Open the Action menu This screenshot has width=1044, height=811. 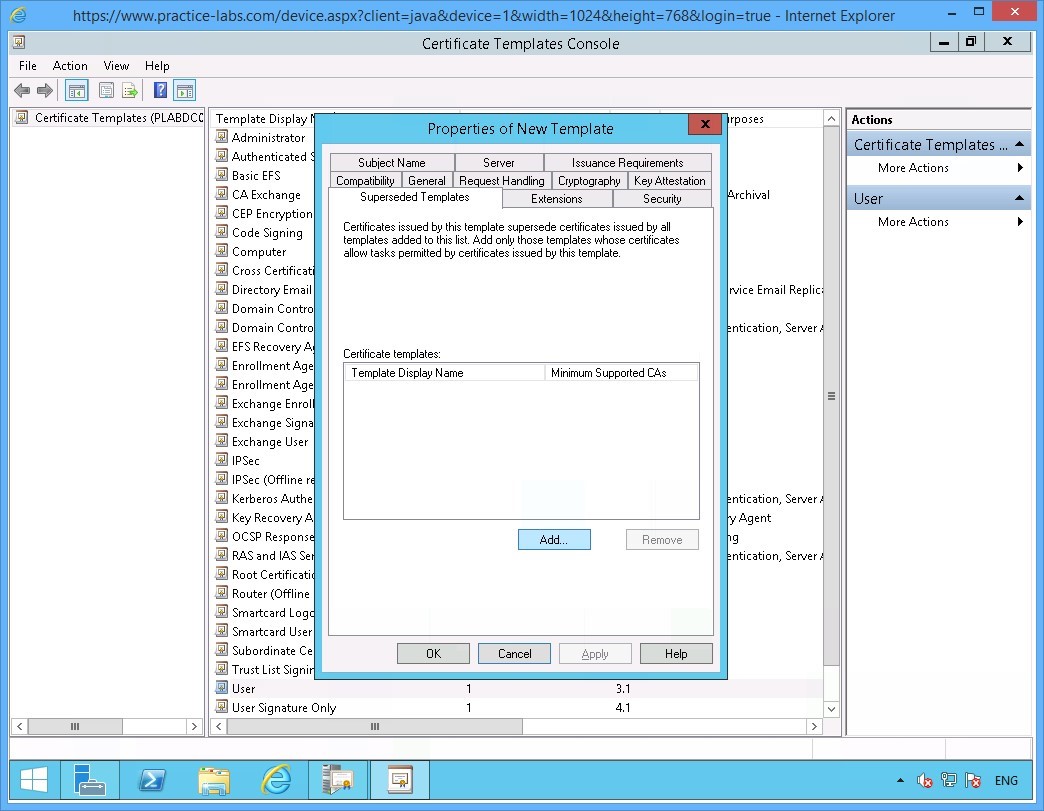[70, 66]
